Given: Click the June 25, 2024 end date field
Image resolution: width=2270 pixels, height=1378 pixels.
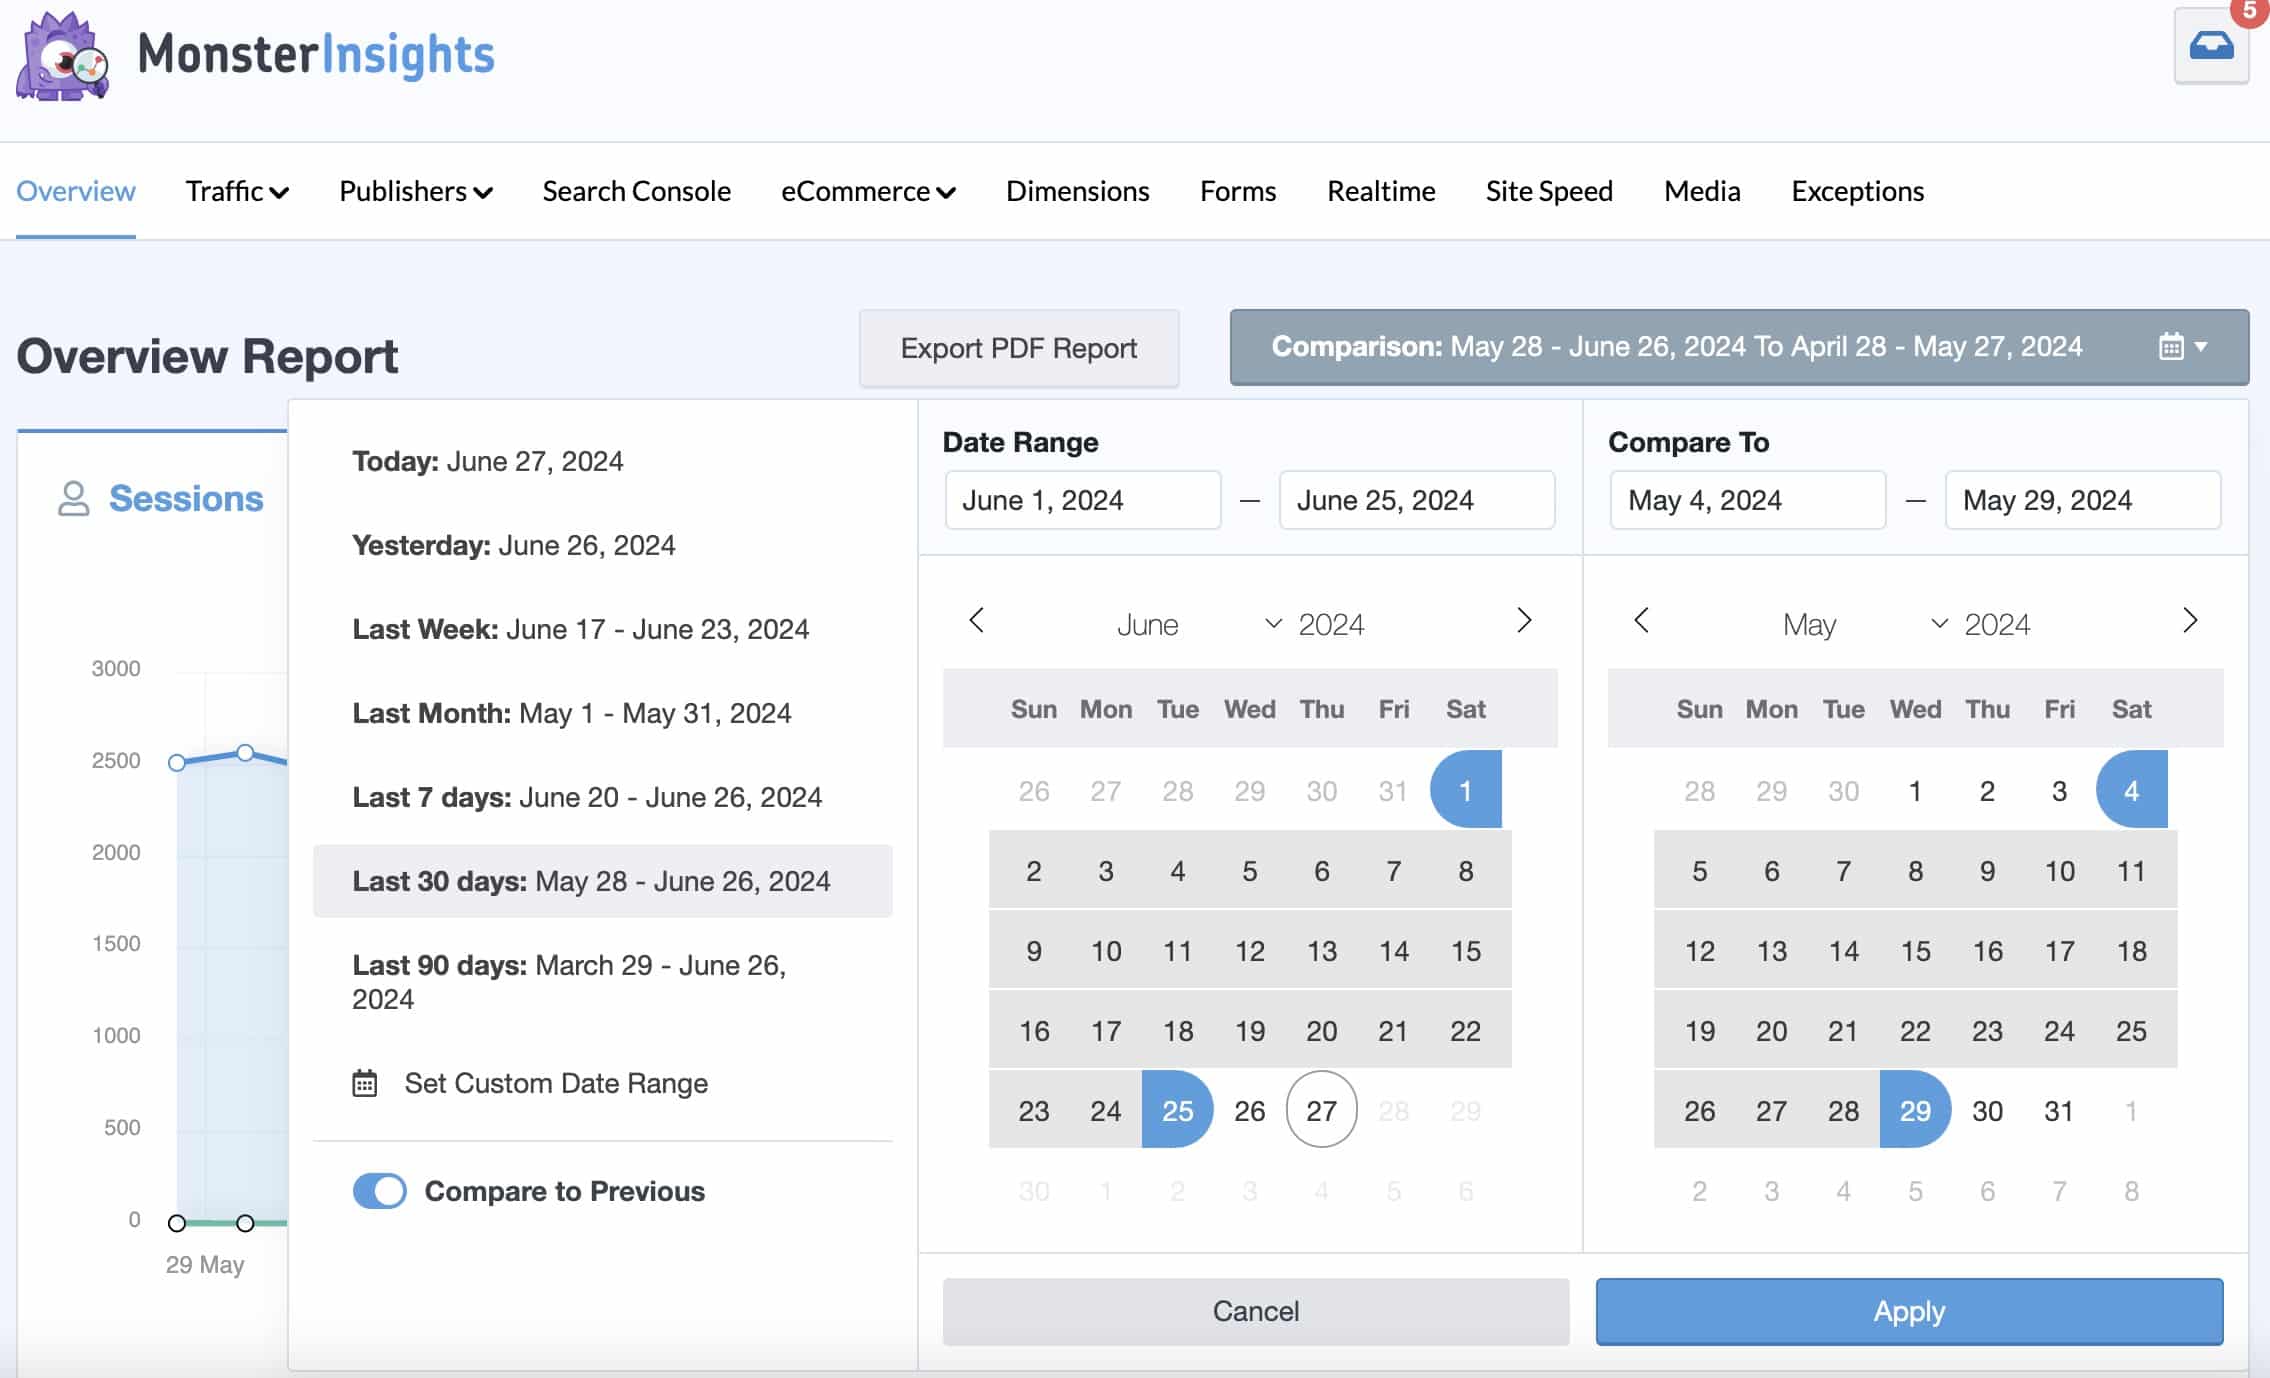Looking at the screenshot, I should (x=1416, y=500).
